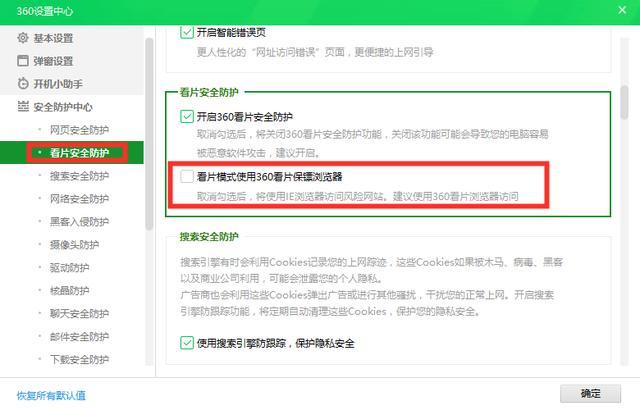Select 驱动防护 in sidebar
Screen dimensions: 640x410
(x=72, y=267)
